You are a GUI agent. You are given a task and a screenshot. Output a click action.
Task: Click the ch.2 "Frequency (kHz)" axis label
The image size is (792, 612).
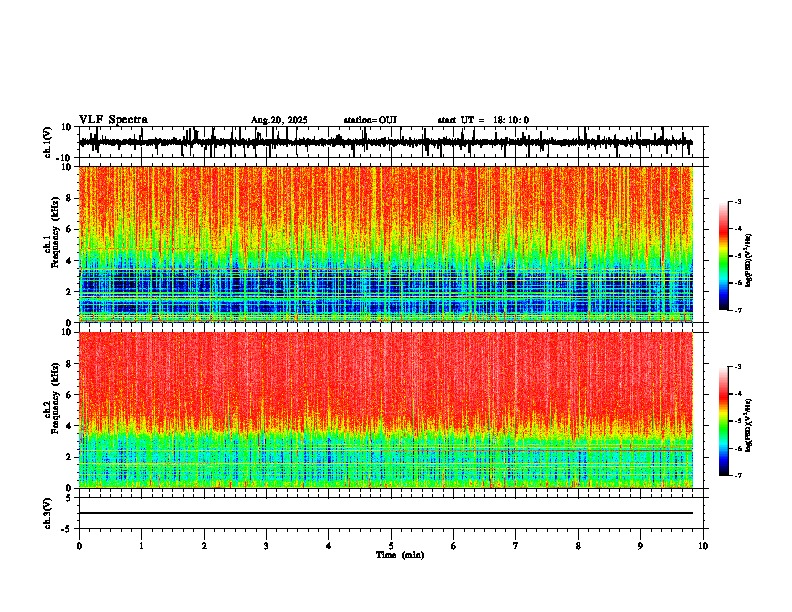click(55, 398)
